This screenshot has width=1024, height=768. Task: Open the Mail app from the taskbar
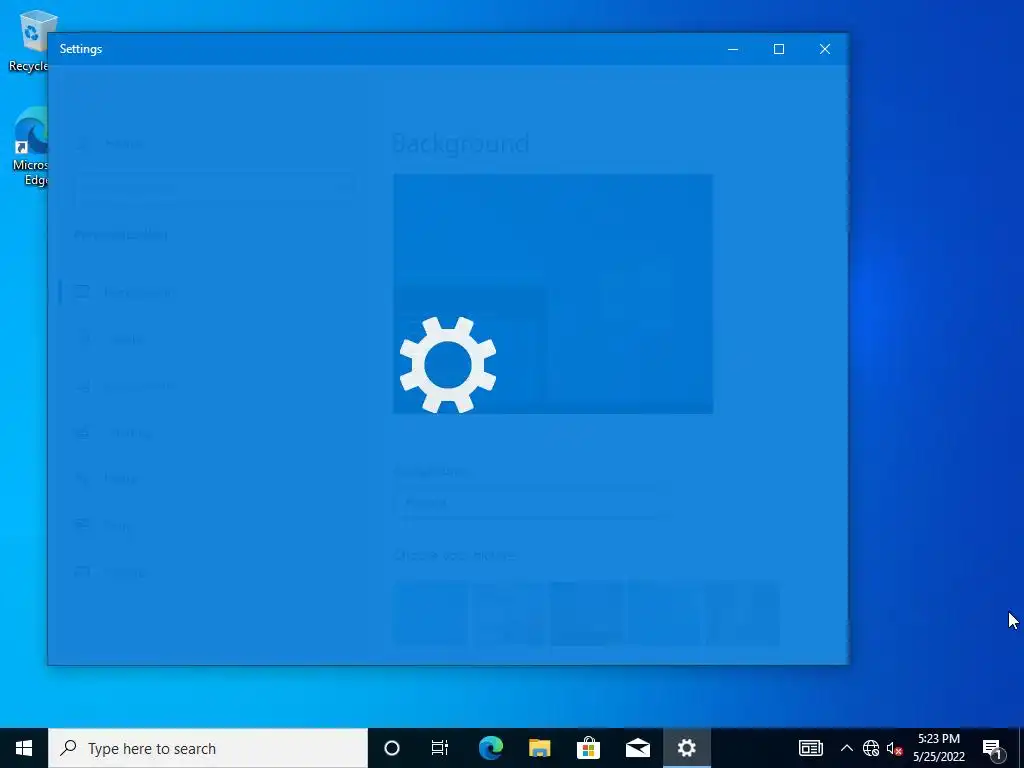pyautogui.click(x=637, y=748)
